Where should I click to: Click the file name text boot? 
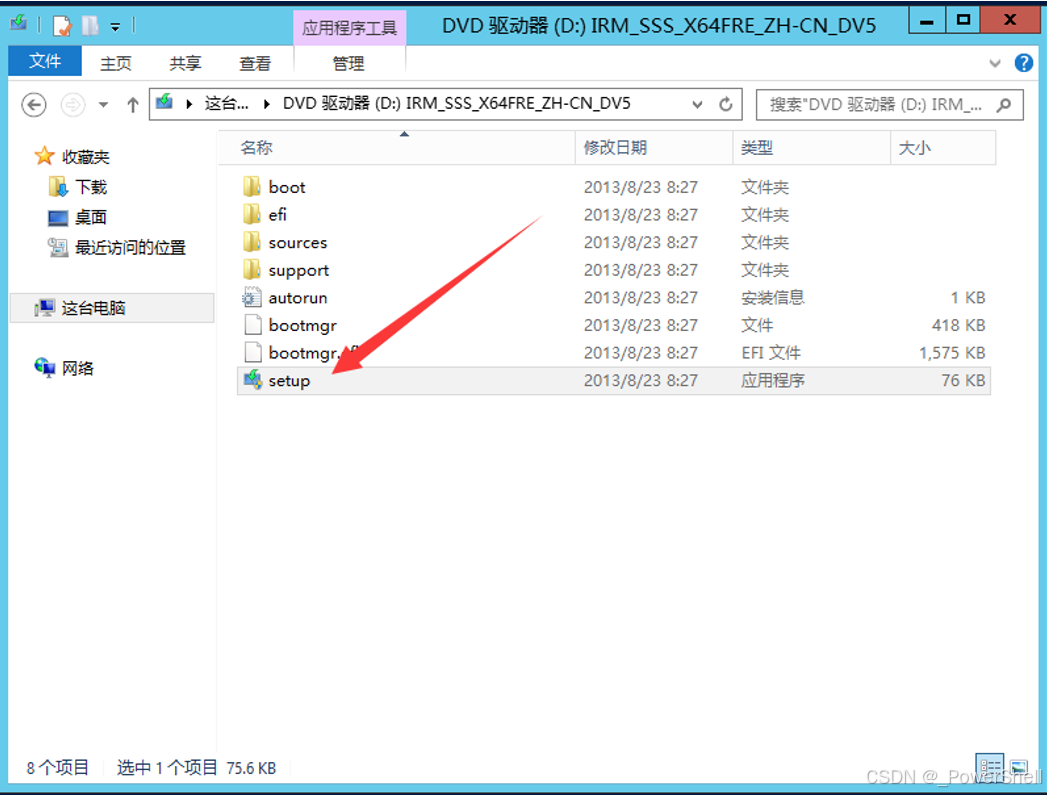[287, 188]
